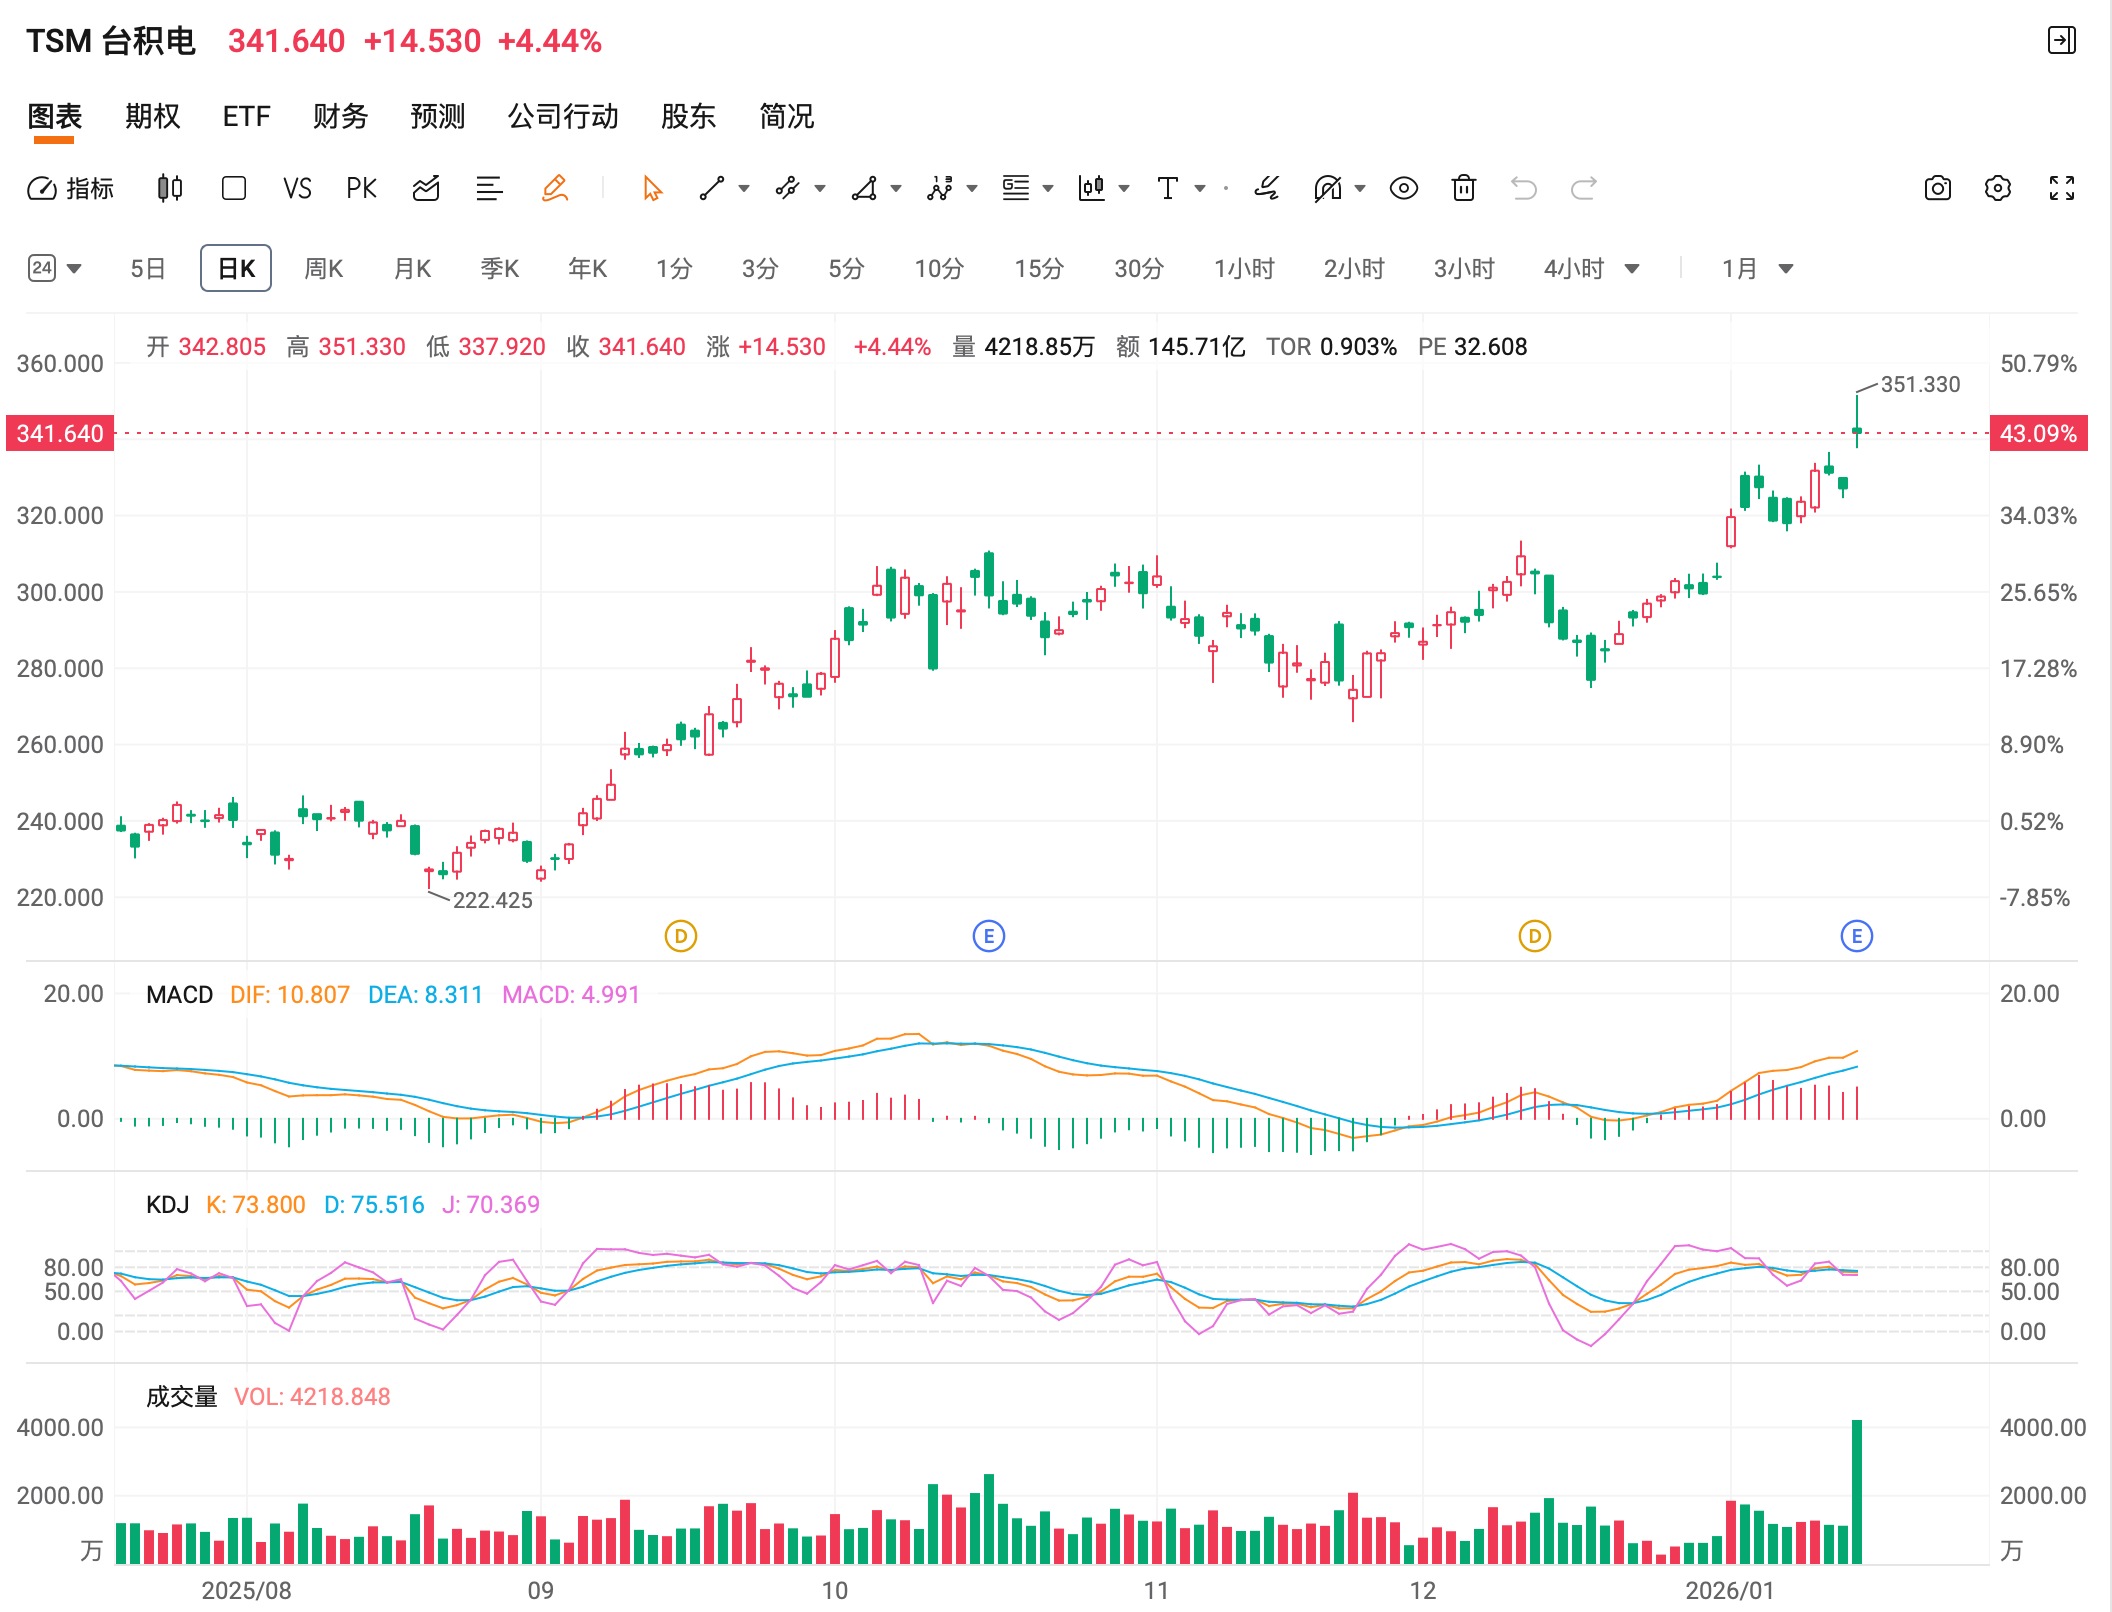Viewport: 2112px width, 1612px height.
Task: Expand the 1月 range dropdown
Action: [1786, 268]
